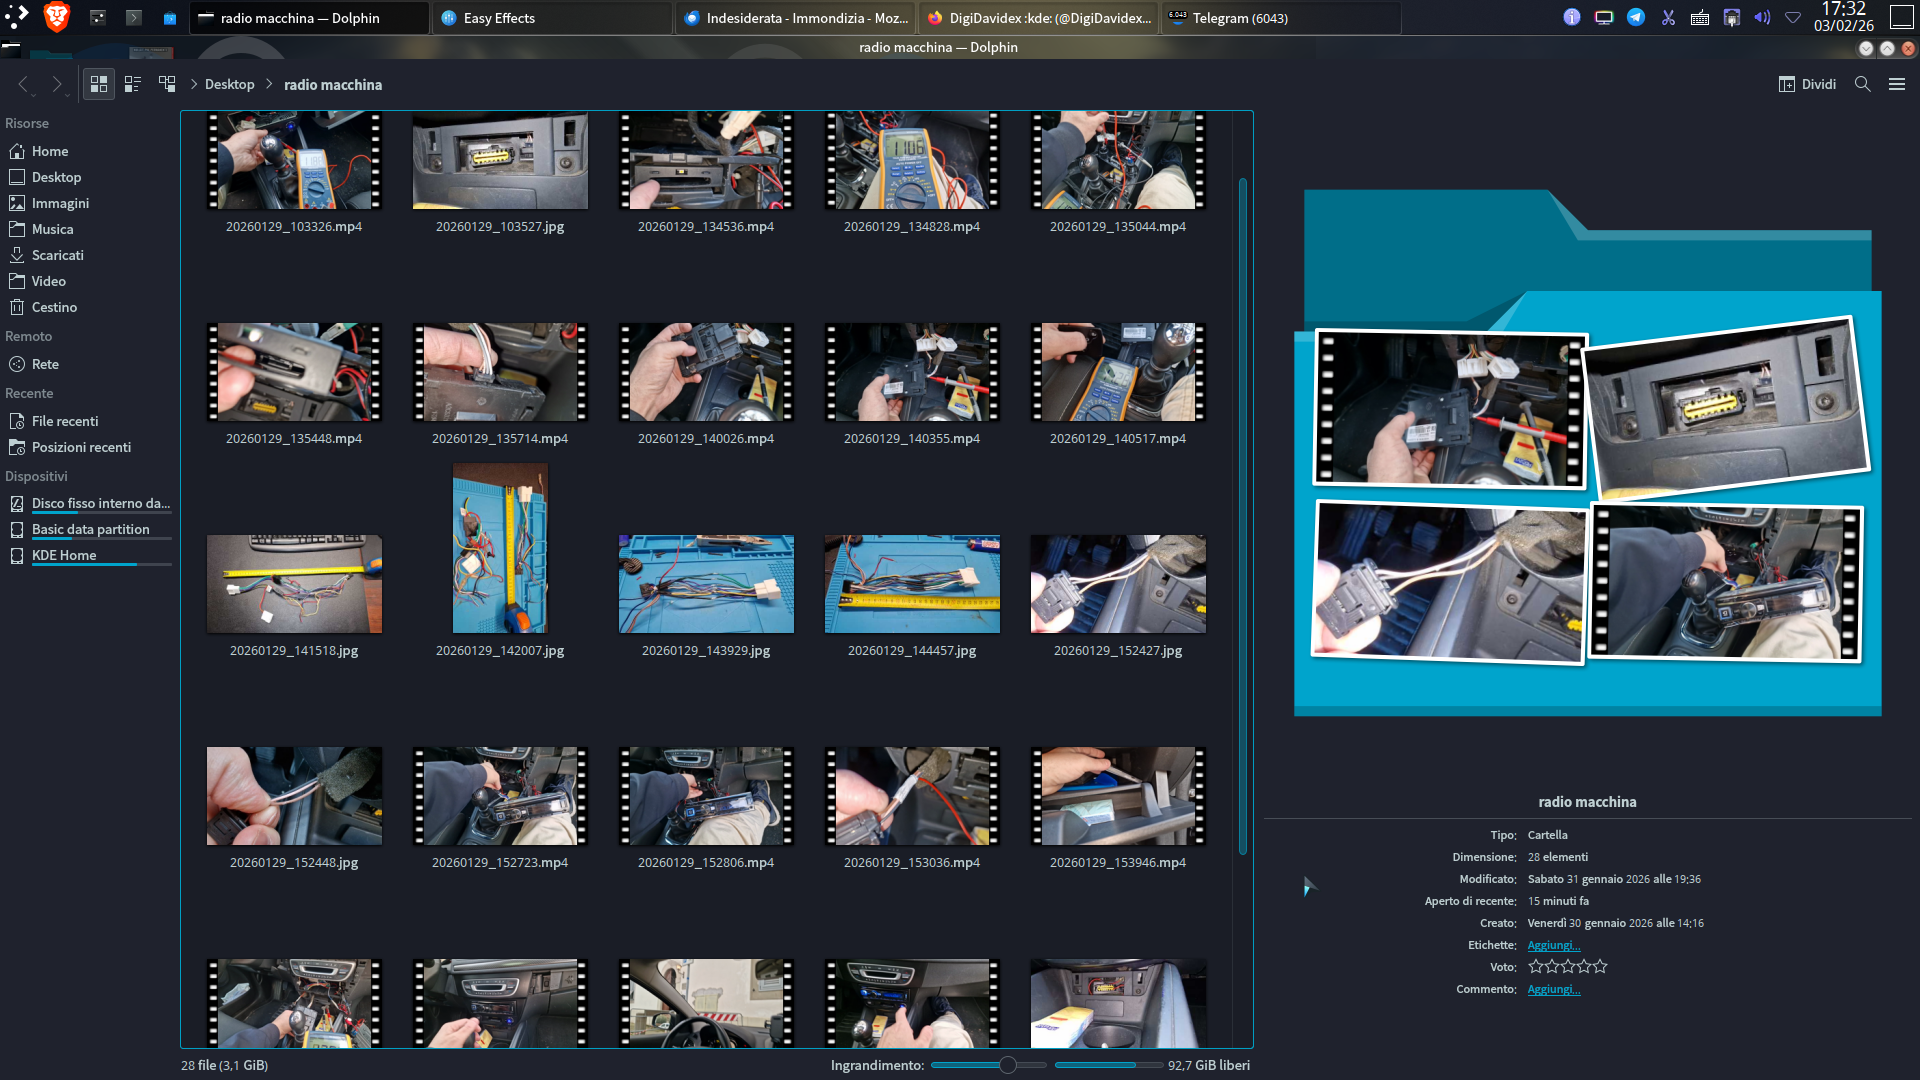Select thumbnail 20260129_142007.jpg
The image size is (1920, 1080).
click(x=500, y=548)
